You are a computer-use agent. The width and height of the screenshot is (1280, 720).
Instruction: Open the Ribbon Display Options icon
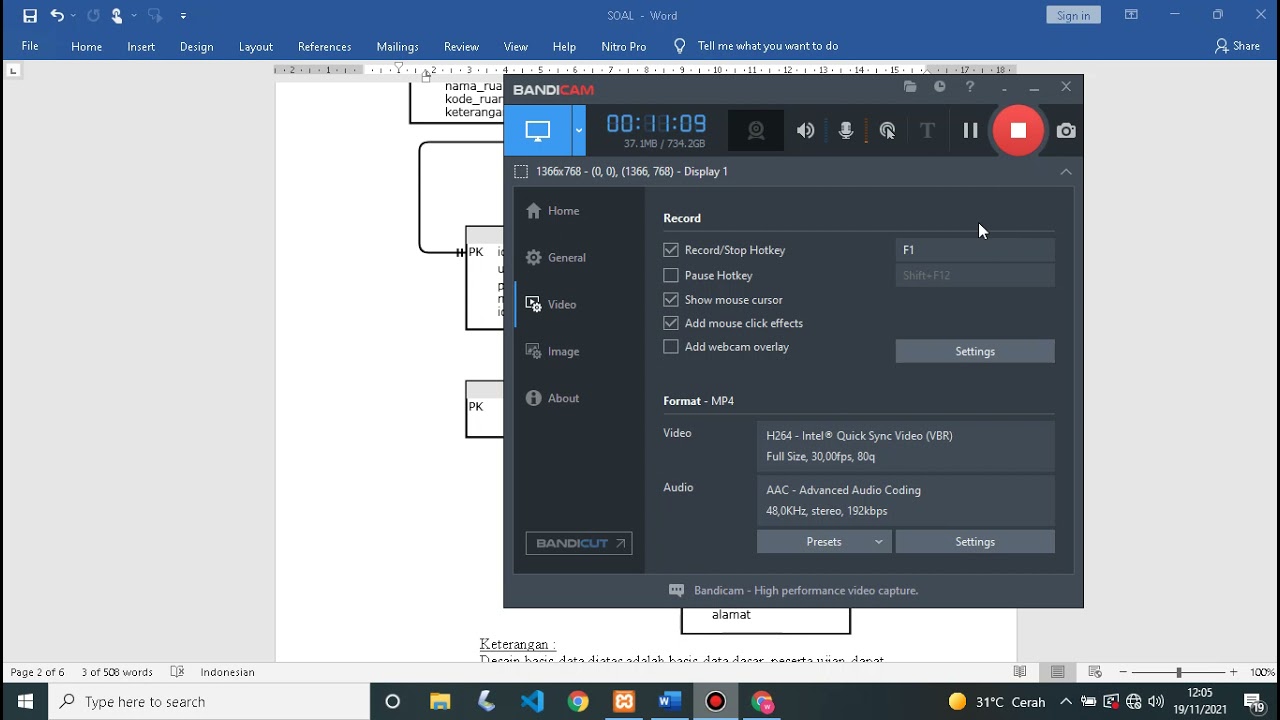pyautogui.click(x=1131, y=15)
